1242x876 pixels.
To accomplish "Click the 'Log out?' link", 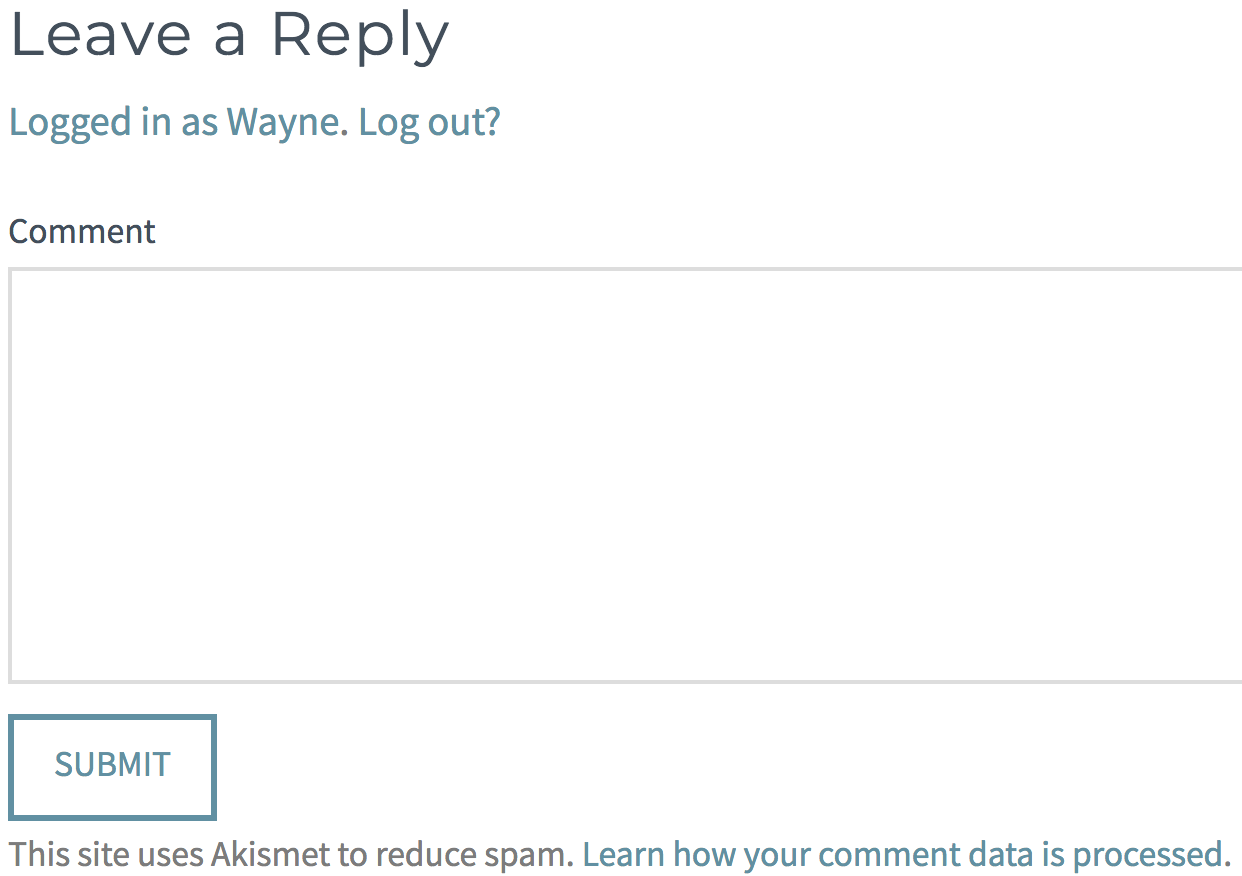I will coord(429,122).
